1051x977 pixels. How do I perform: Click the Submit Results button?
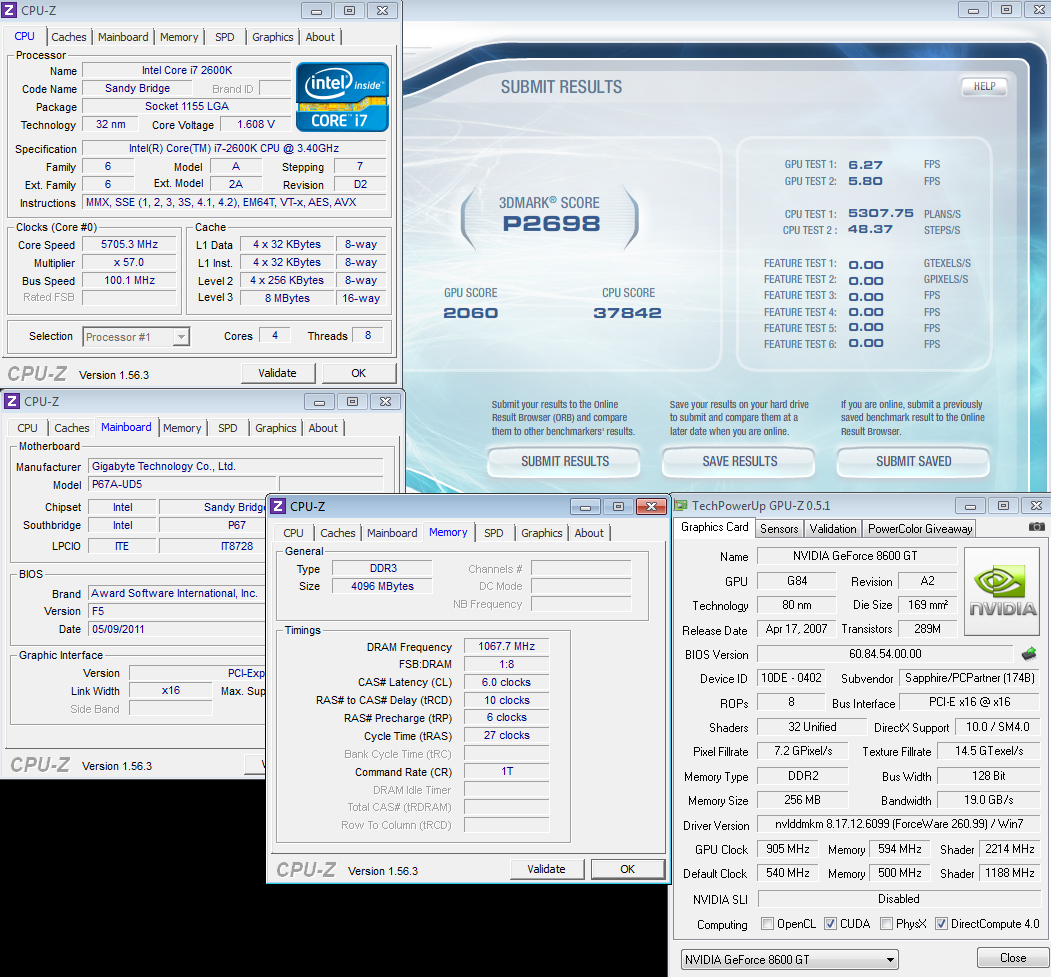click(x=564, y=461)
